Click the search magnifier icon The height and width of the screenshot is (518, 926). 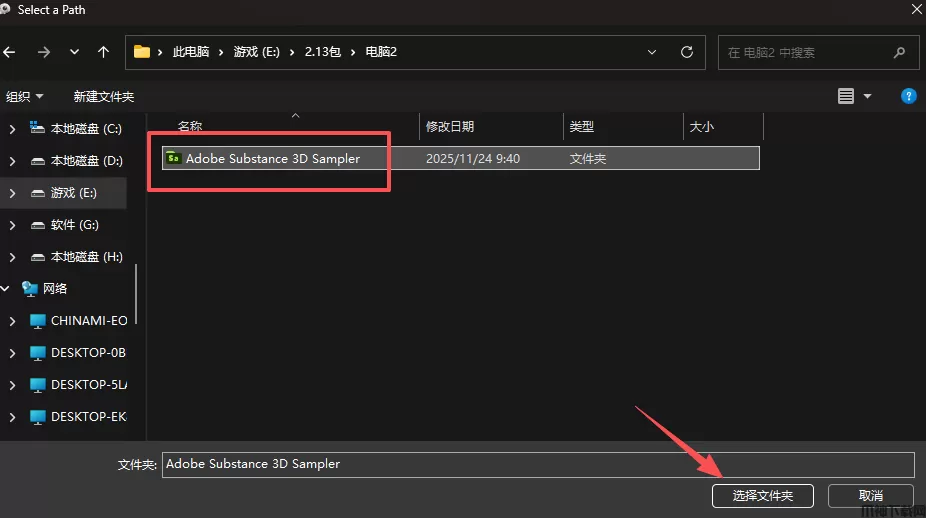899,53
